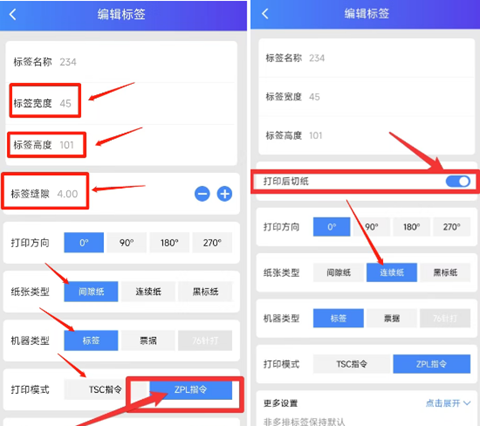Tap the back arrow in left screen

tap(13, 14)
